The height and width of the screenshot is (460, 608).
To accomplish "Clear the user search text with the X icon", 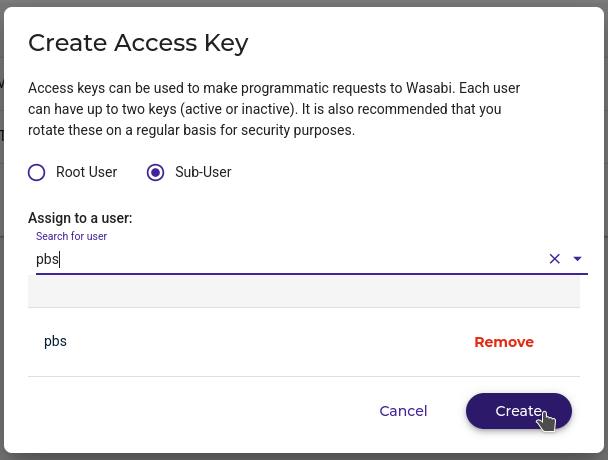I will click(x=554, y=259).
